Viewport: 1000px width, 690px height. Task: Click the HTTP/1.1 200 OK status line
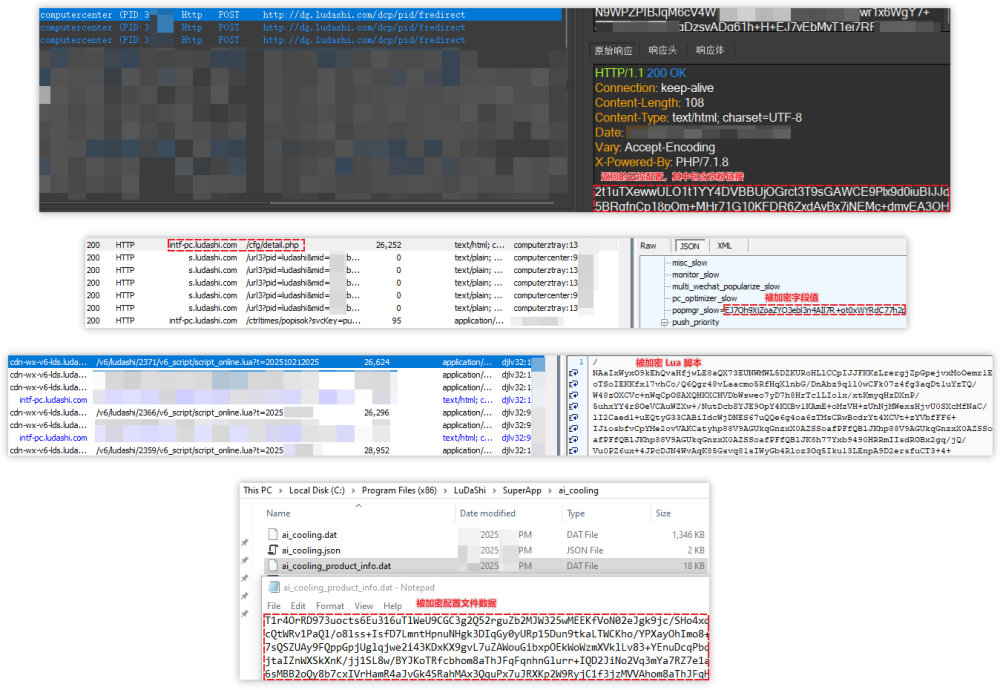click(x=640, y=73)
